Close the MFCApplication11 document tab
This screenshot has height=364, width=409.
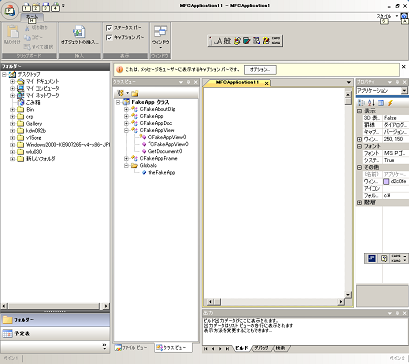click(x=266, y=83)
